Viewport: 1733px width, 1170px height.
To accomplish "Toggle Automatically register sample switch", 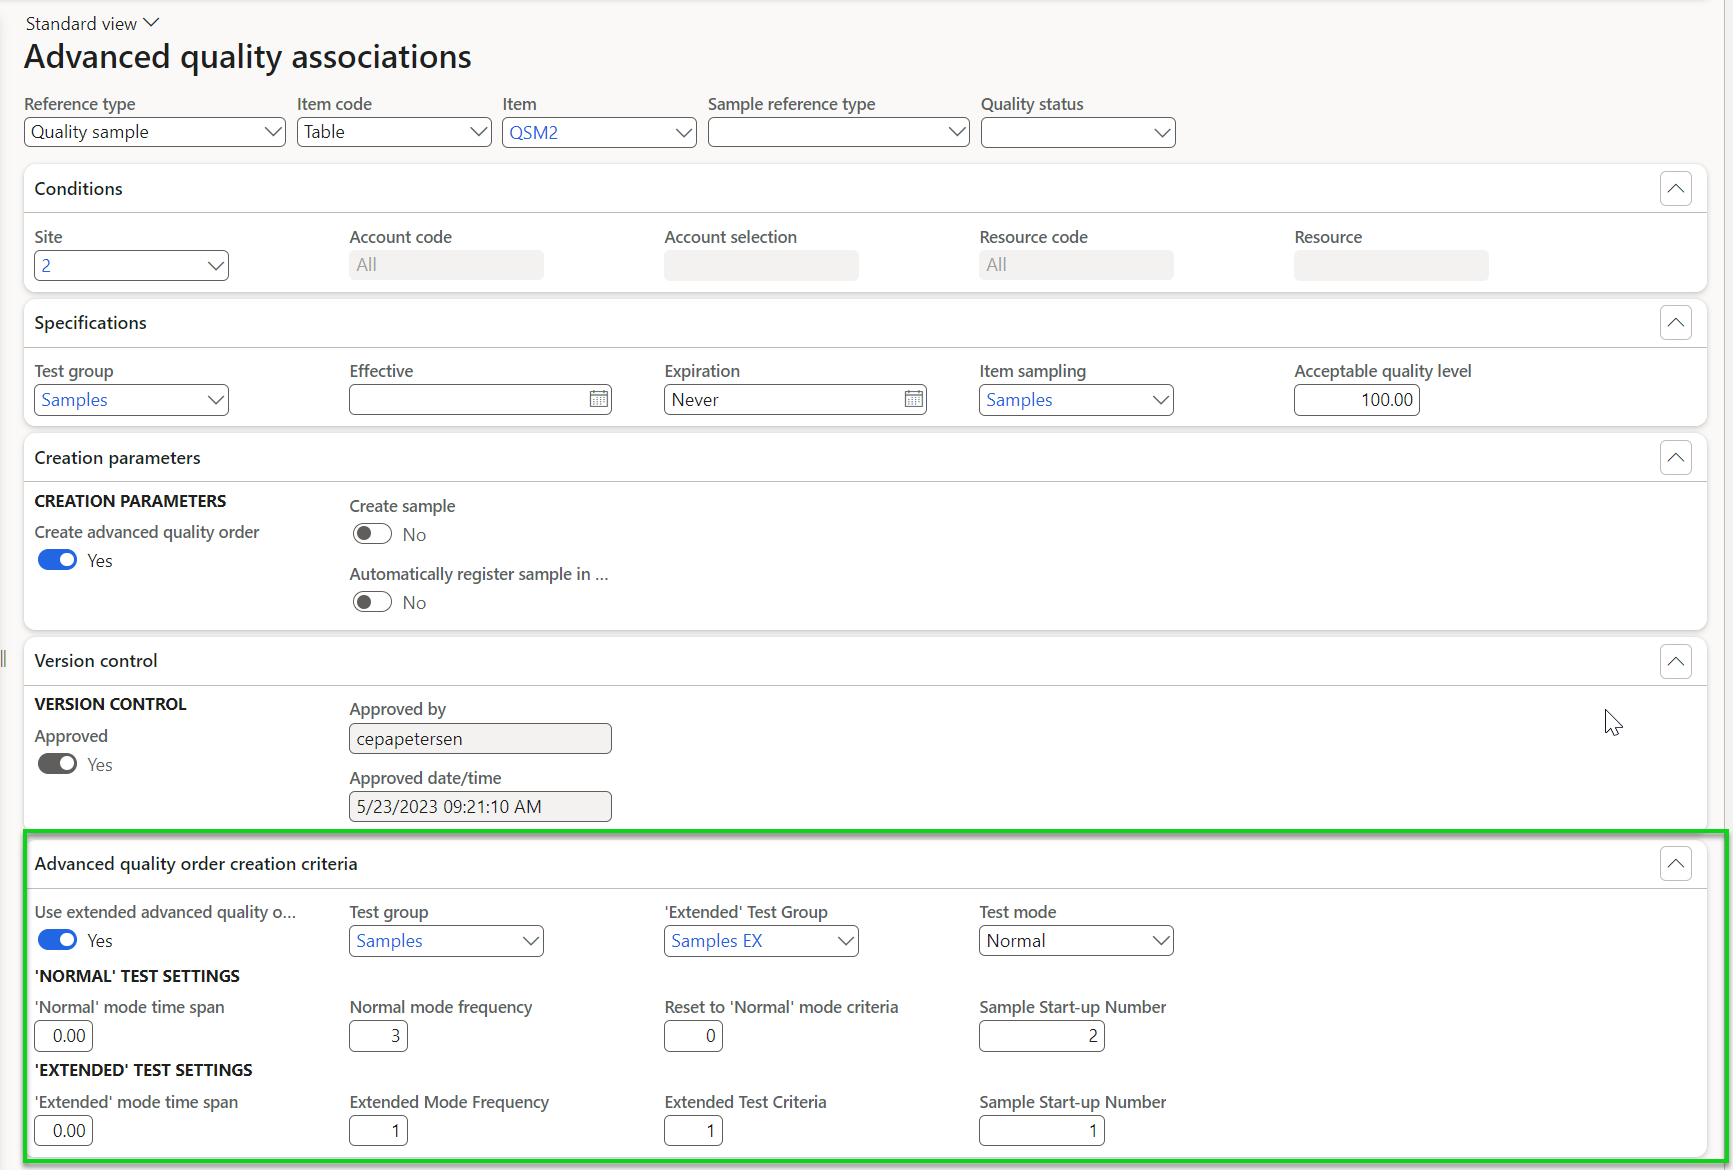I will coord(372,602).
